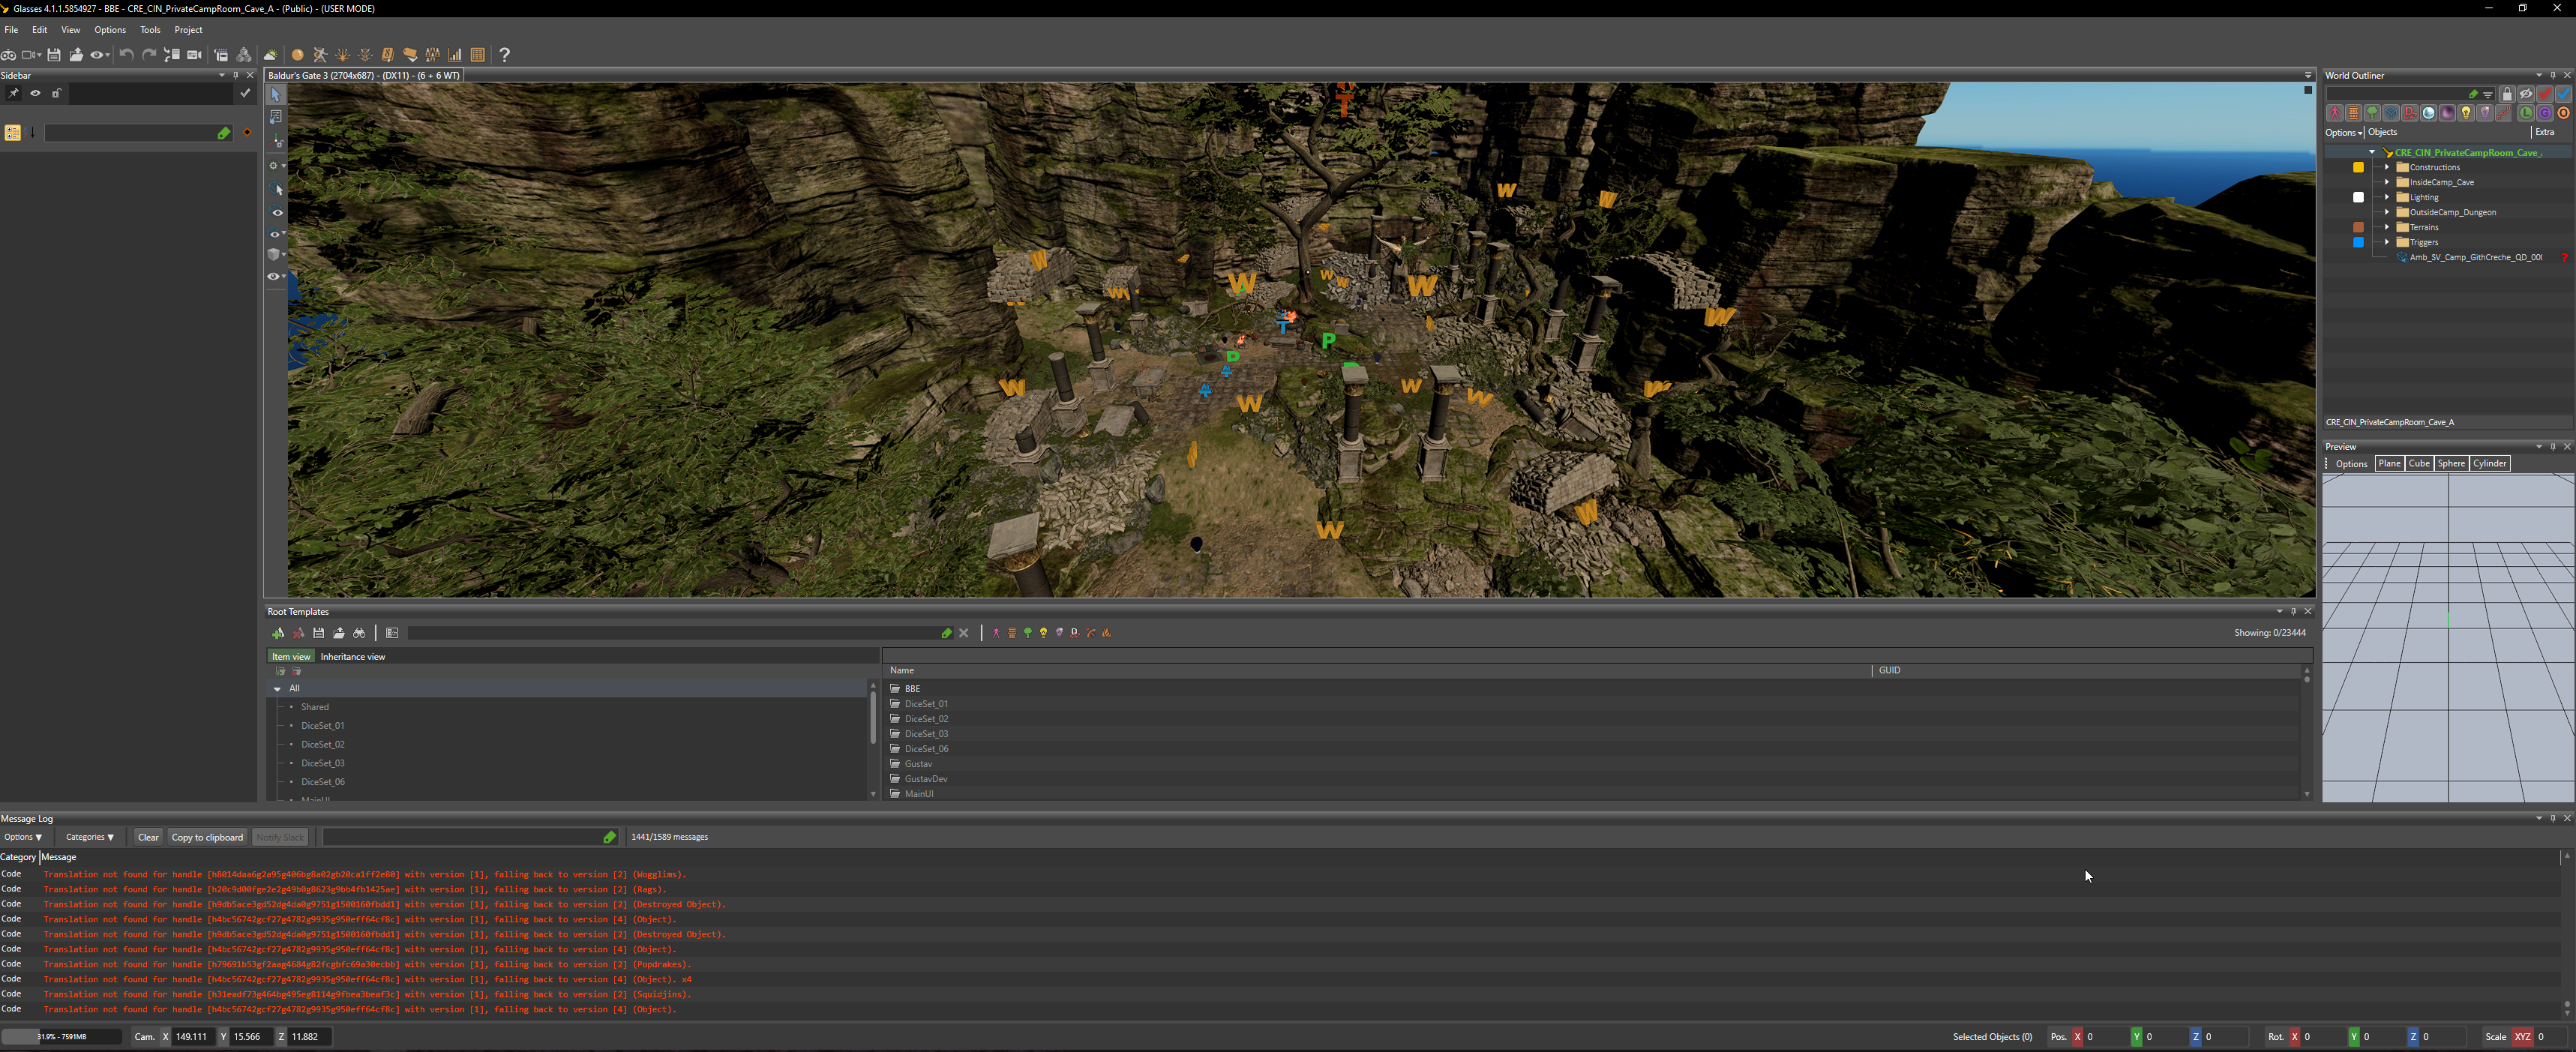Click the orange sphere icon in the toolbar
The width and height of the screenshot is (2576, 1052).
click(x=298, y=55)
